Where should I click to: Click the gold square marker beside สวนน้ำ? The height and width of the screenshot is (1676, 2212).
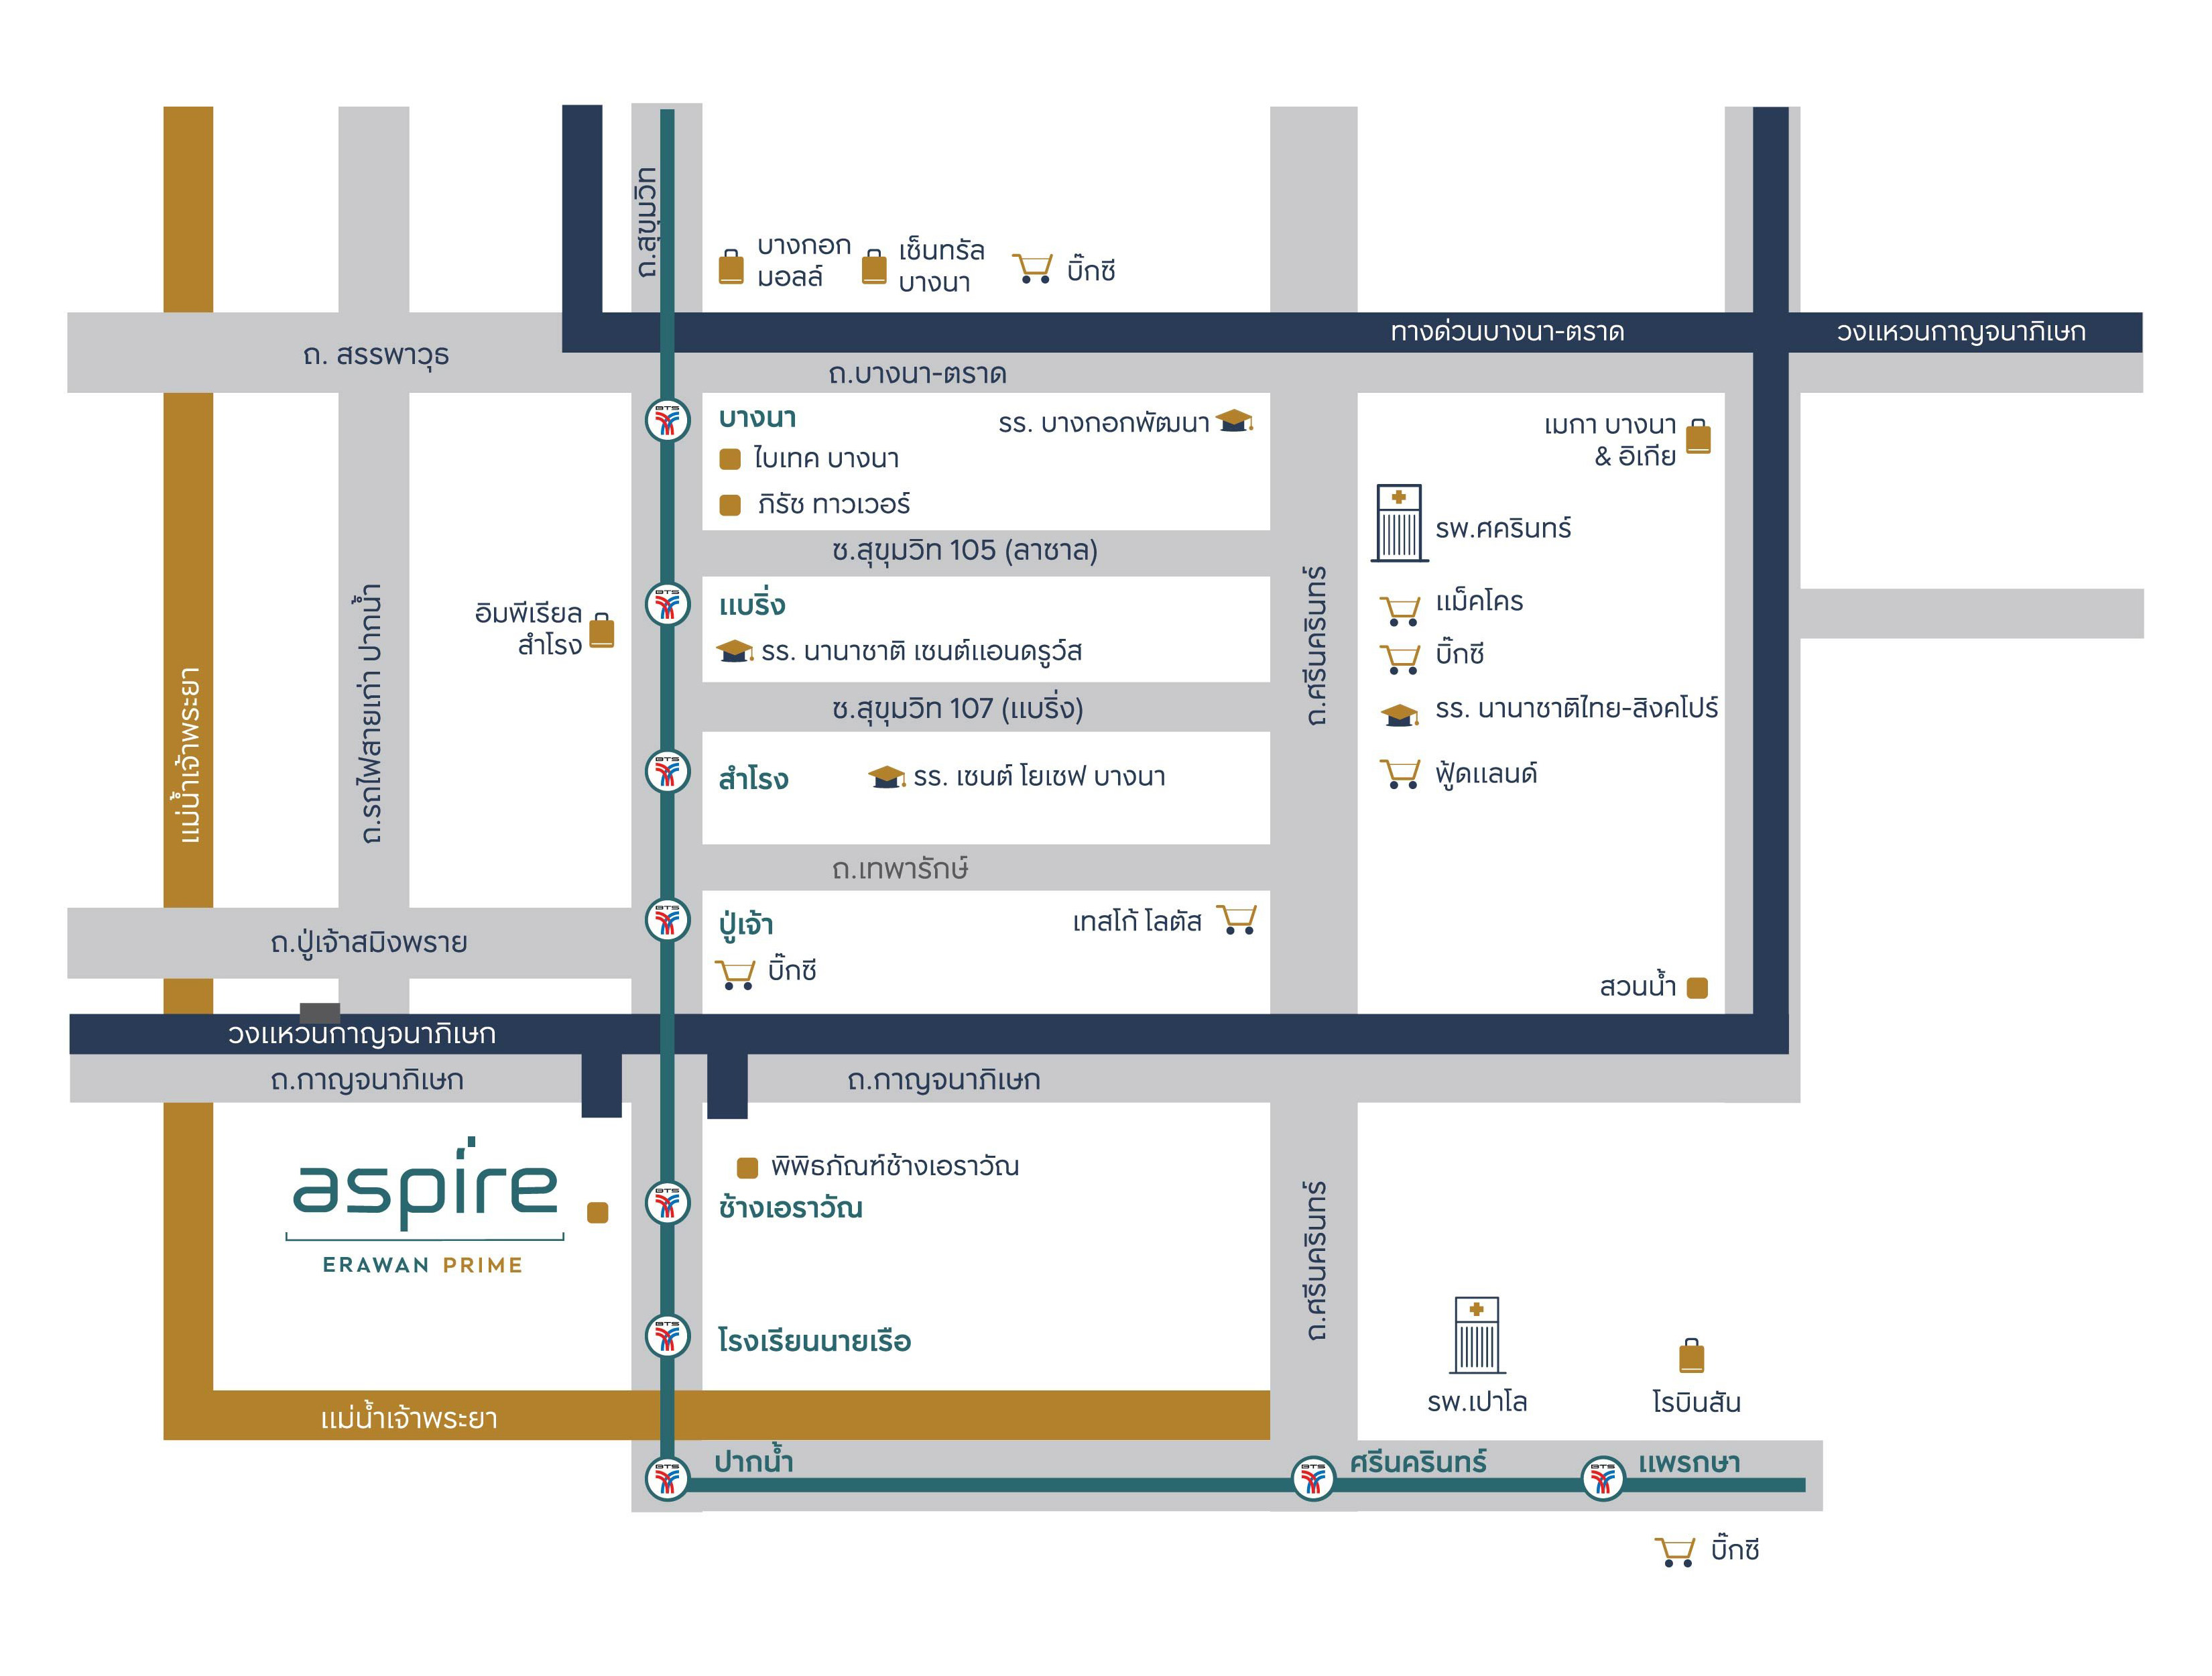[x=1697, y=988]
